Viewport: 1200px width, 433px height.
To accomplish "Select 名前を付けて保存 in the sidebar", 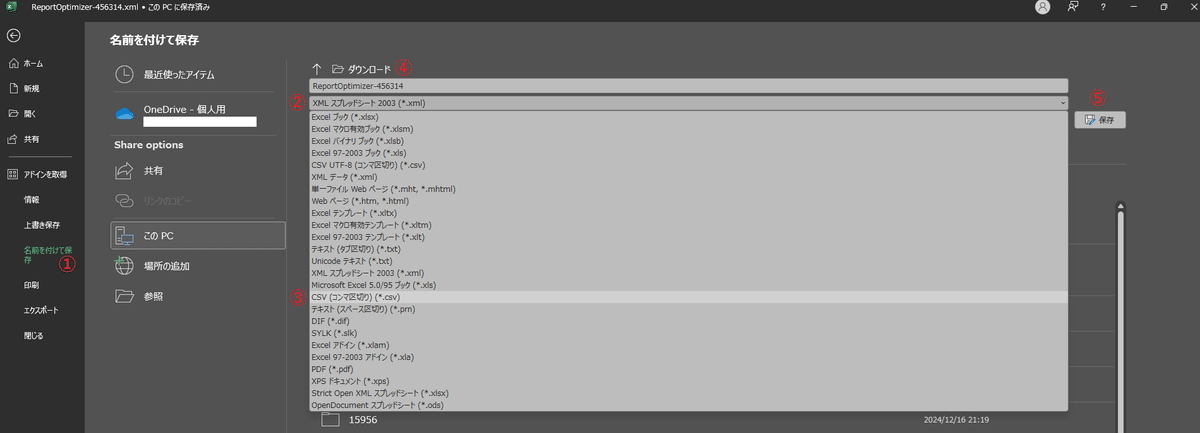I will [x=46, y=254].
